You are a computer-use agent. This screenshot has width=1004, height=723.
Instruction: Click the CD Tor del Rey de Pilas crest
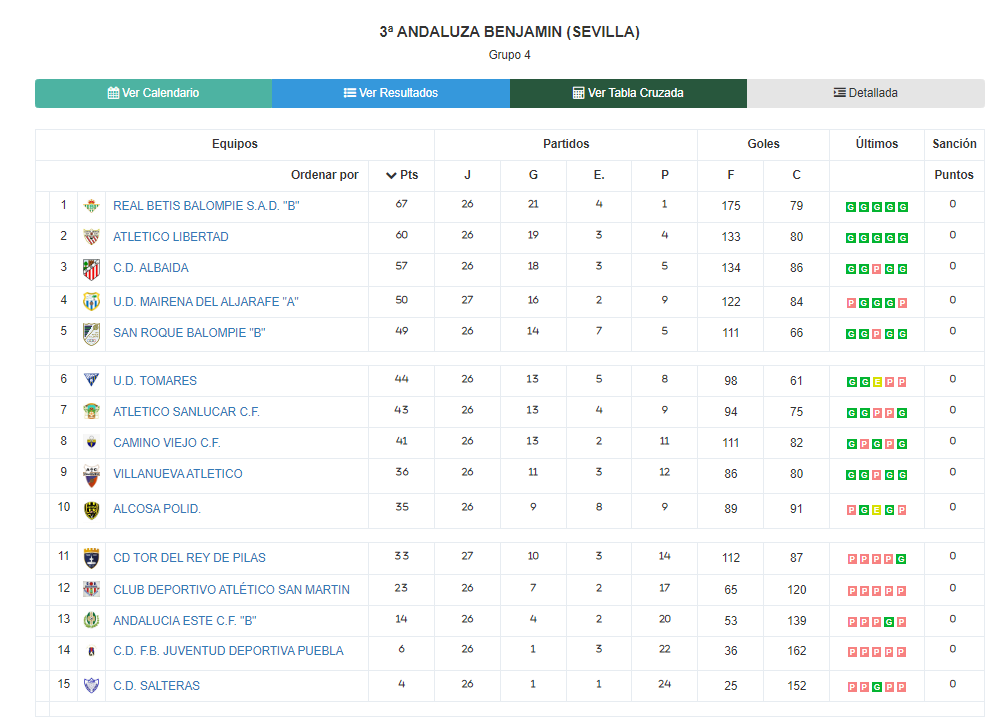92,558
